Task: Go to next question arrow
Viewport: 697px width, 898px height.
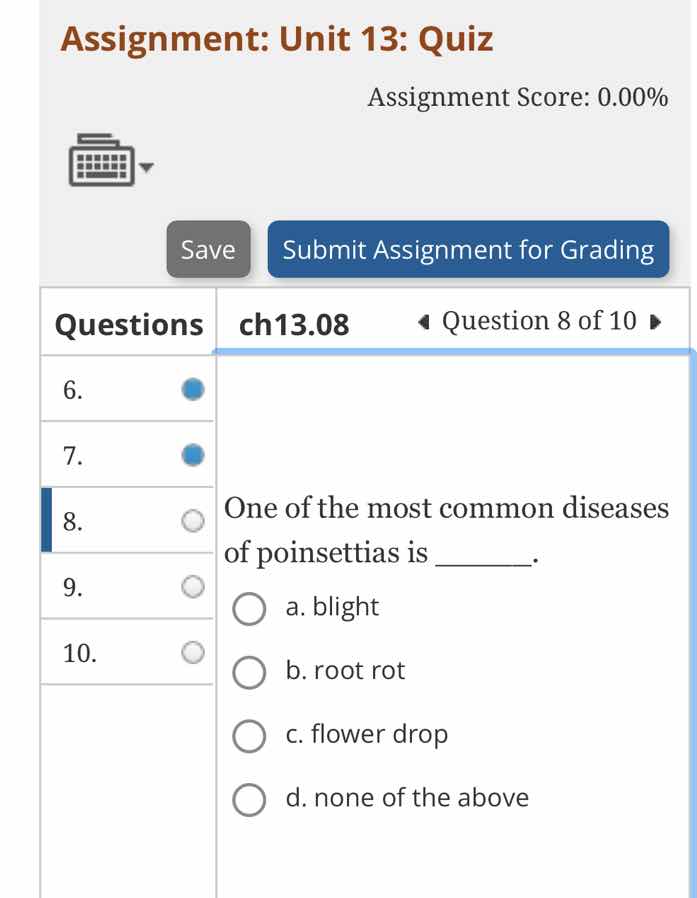Action: point(655,322)
